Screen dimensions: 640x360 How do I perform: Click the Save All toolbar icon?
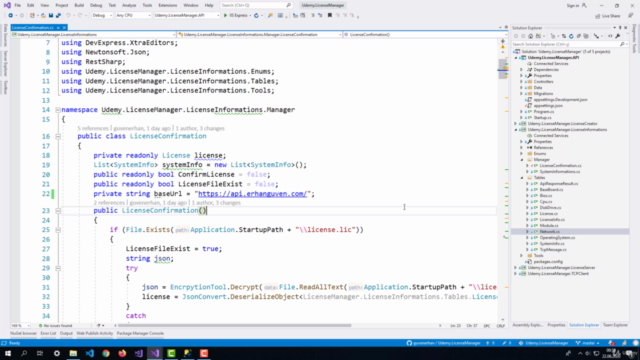[58, 16]
